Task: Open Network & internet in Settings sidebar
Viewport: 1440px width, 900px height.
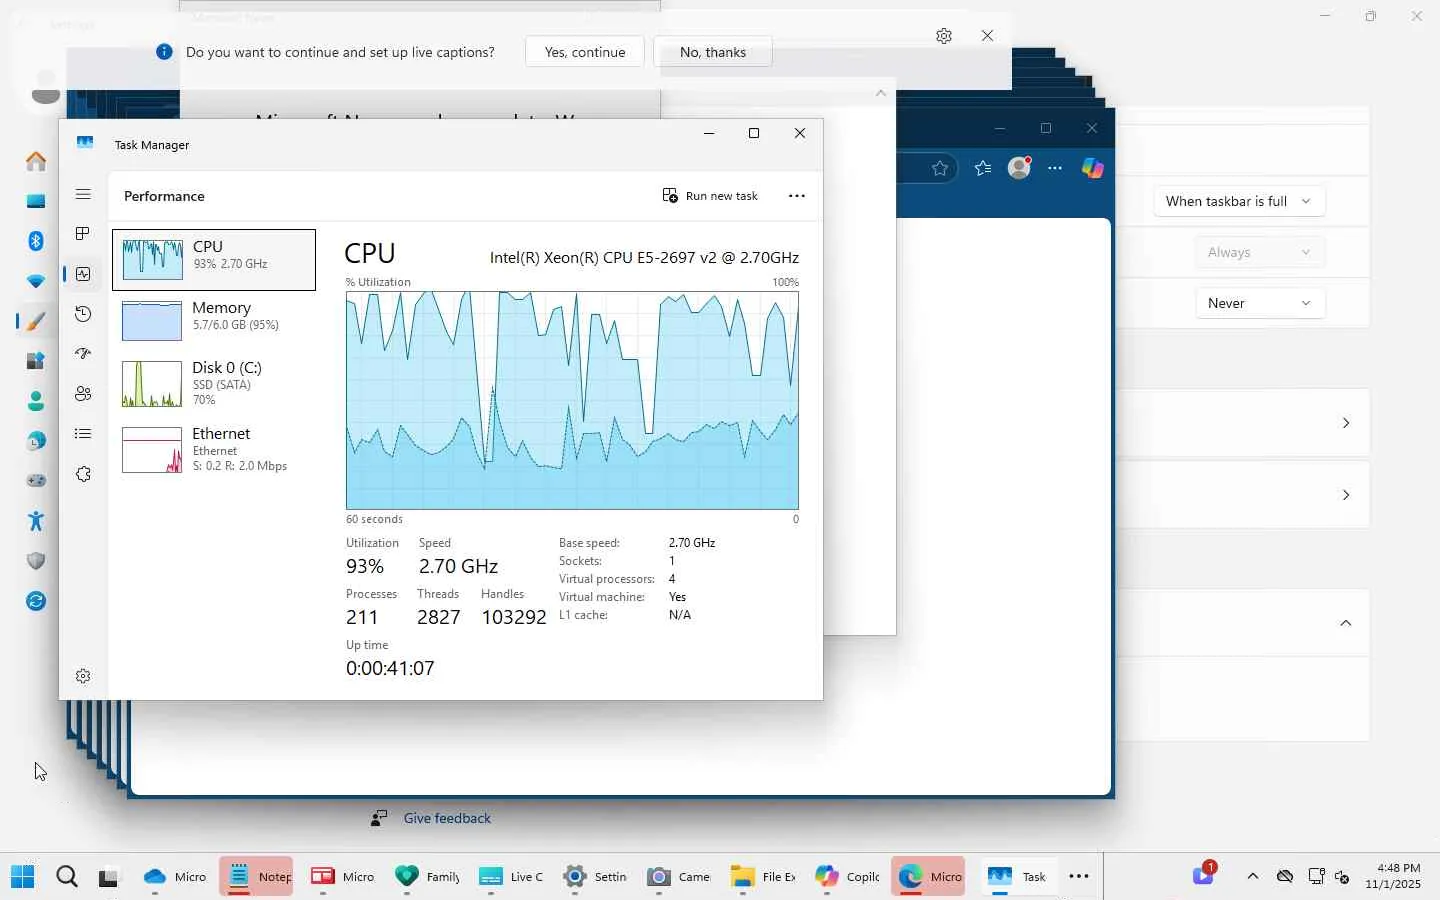Action: [x=36, y=281]
